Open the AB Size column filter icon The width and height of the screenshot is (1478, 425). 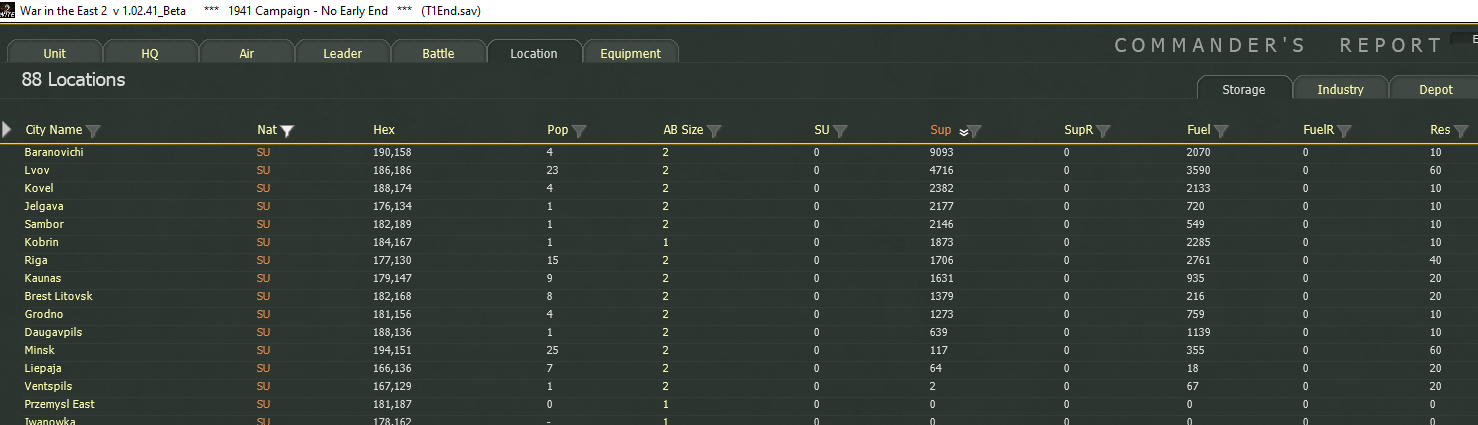coord(714,131)
